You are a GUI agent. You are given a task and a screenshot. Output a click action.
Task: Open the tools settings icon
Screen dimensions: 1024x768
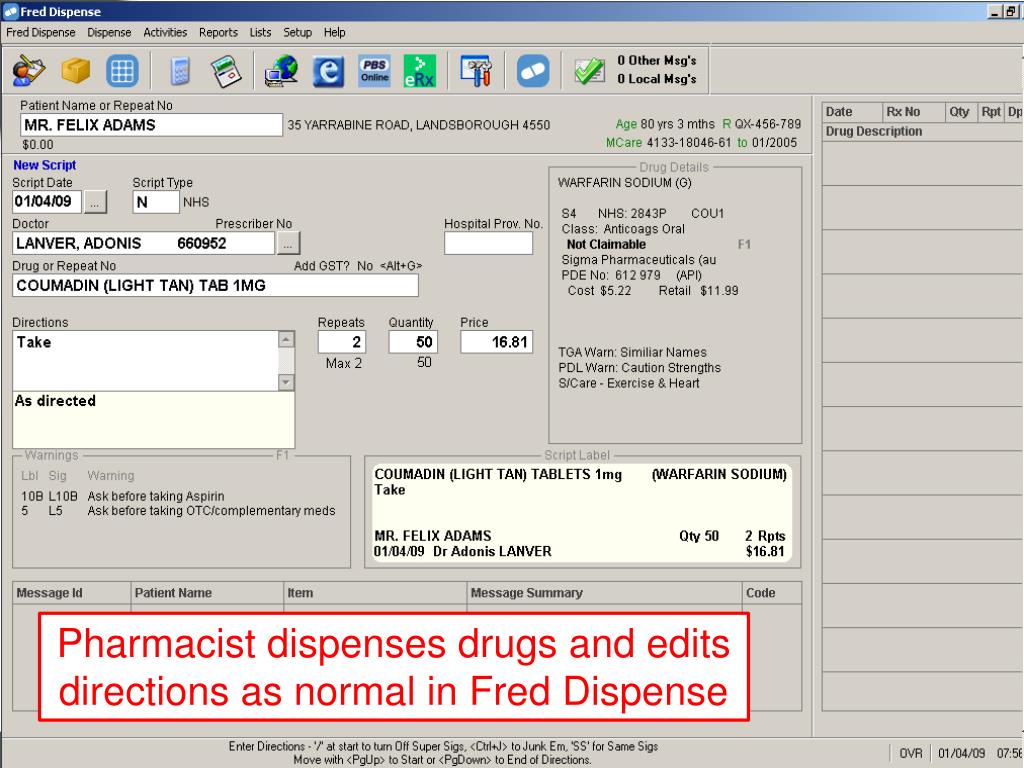click(x=477, y=71)
